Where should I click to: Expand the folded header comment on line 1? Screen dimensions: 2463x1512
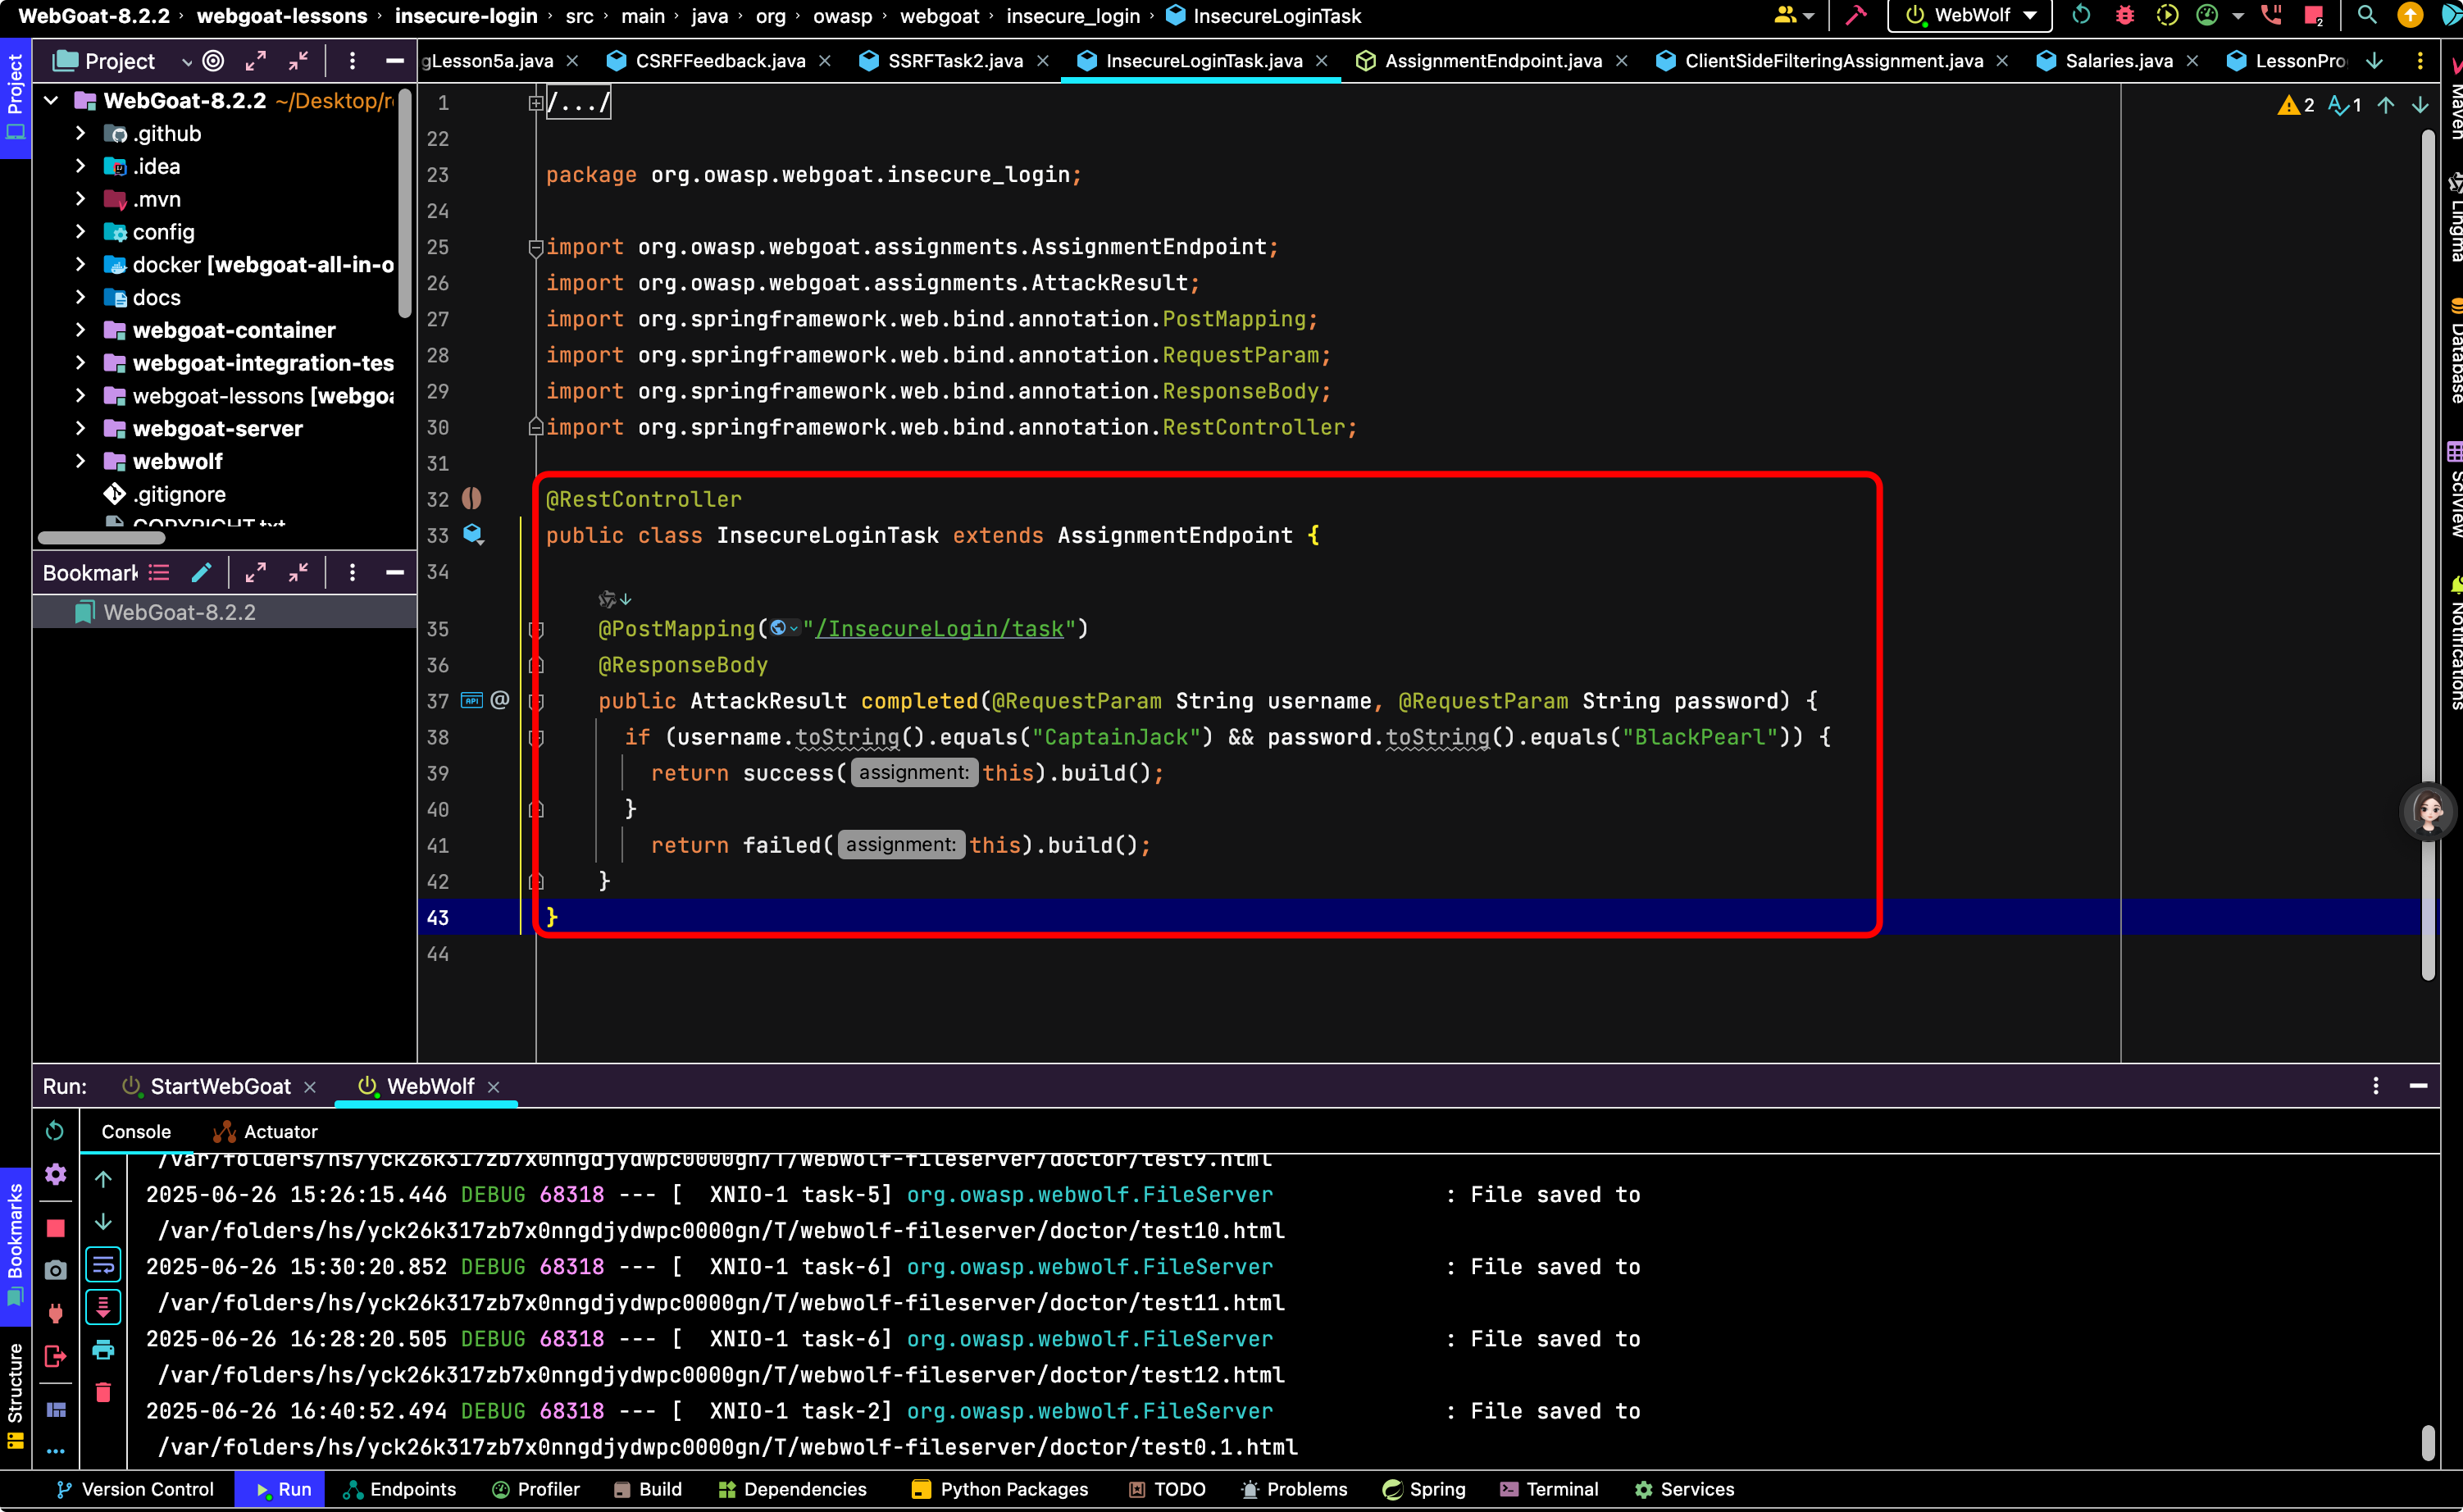tap(536, 103)
